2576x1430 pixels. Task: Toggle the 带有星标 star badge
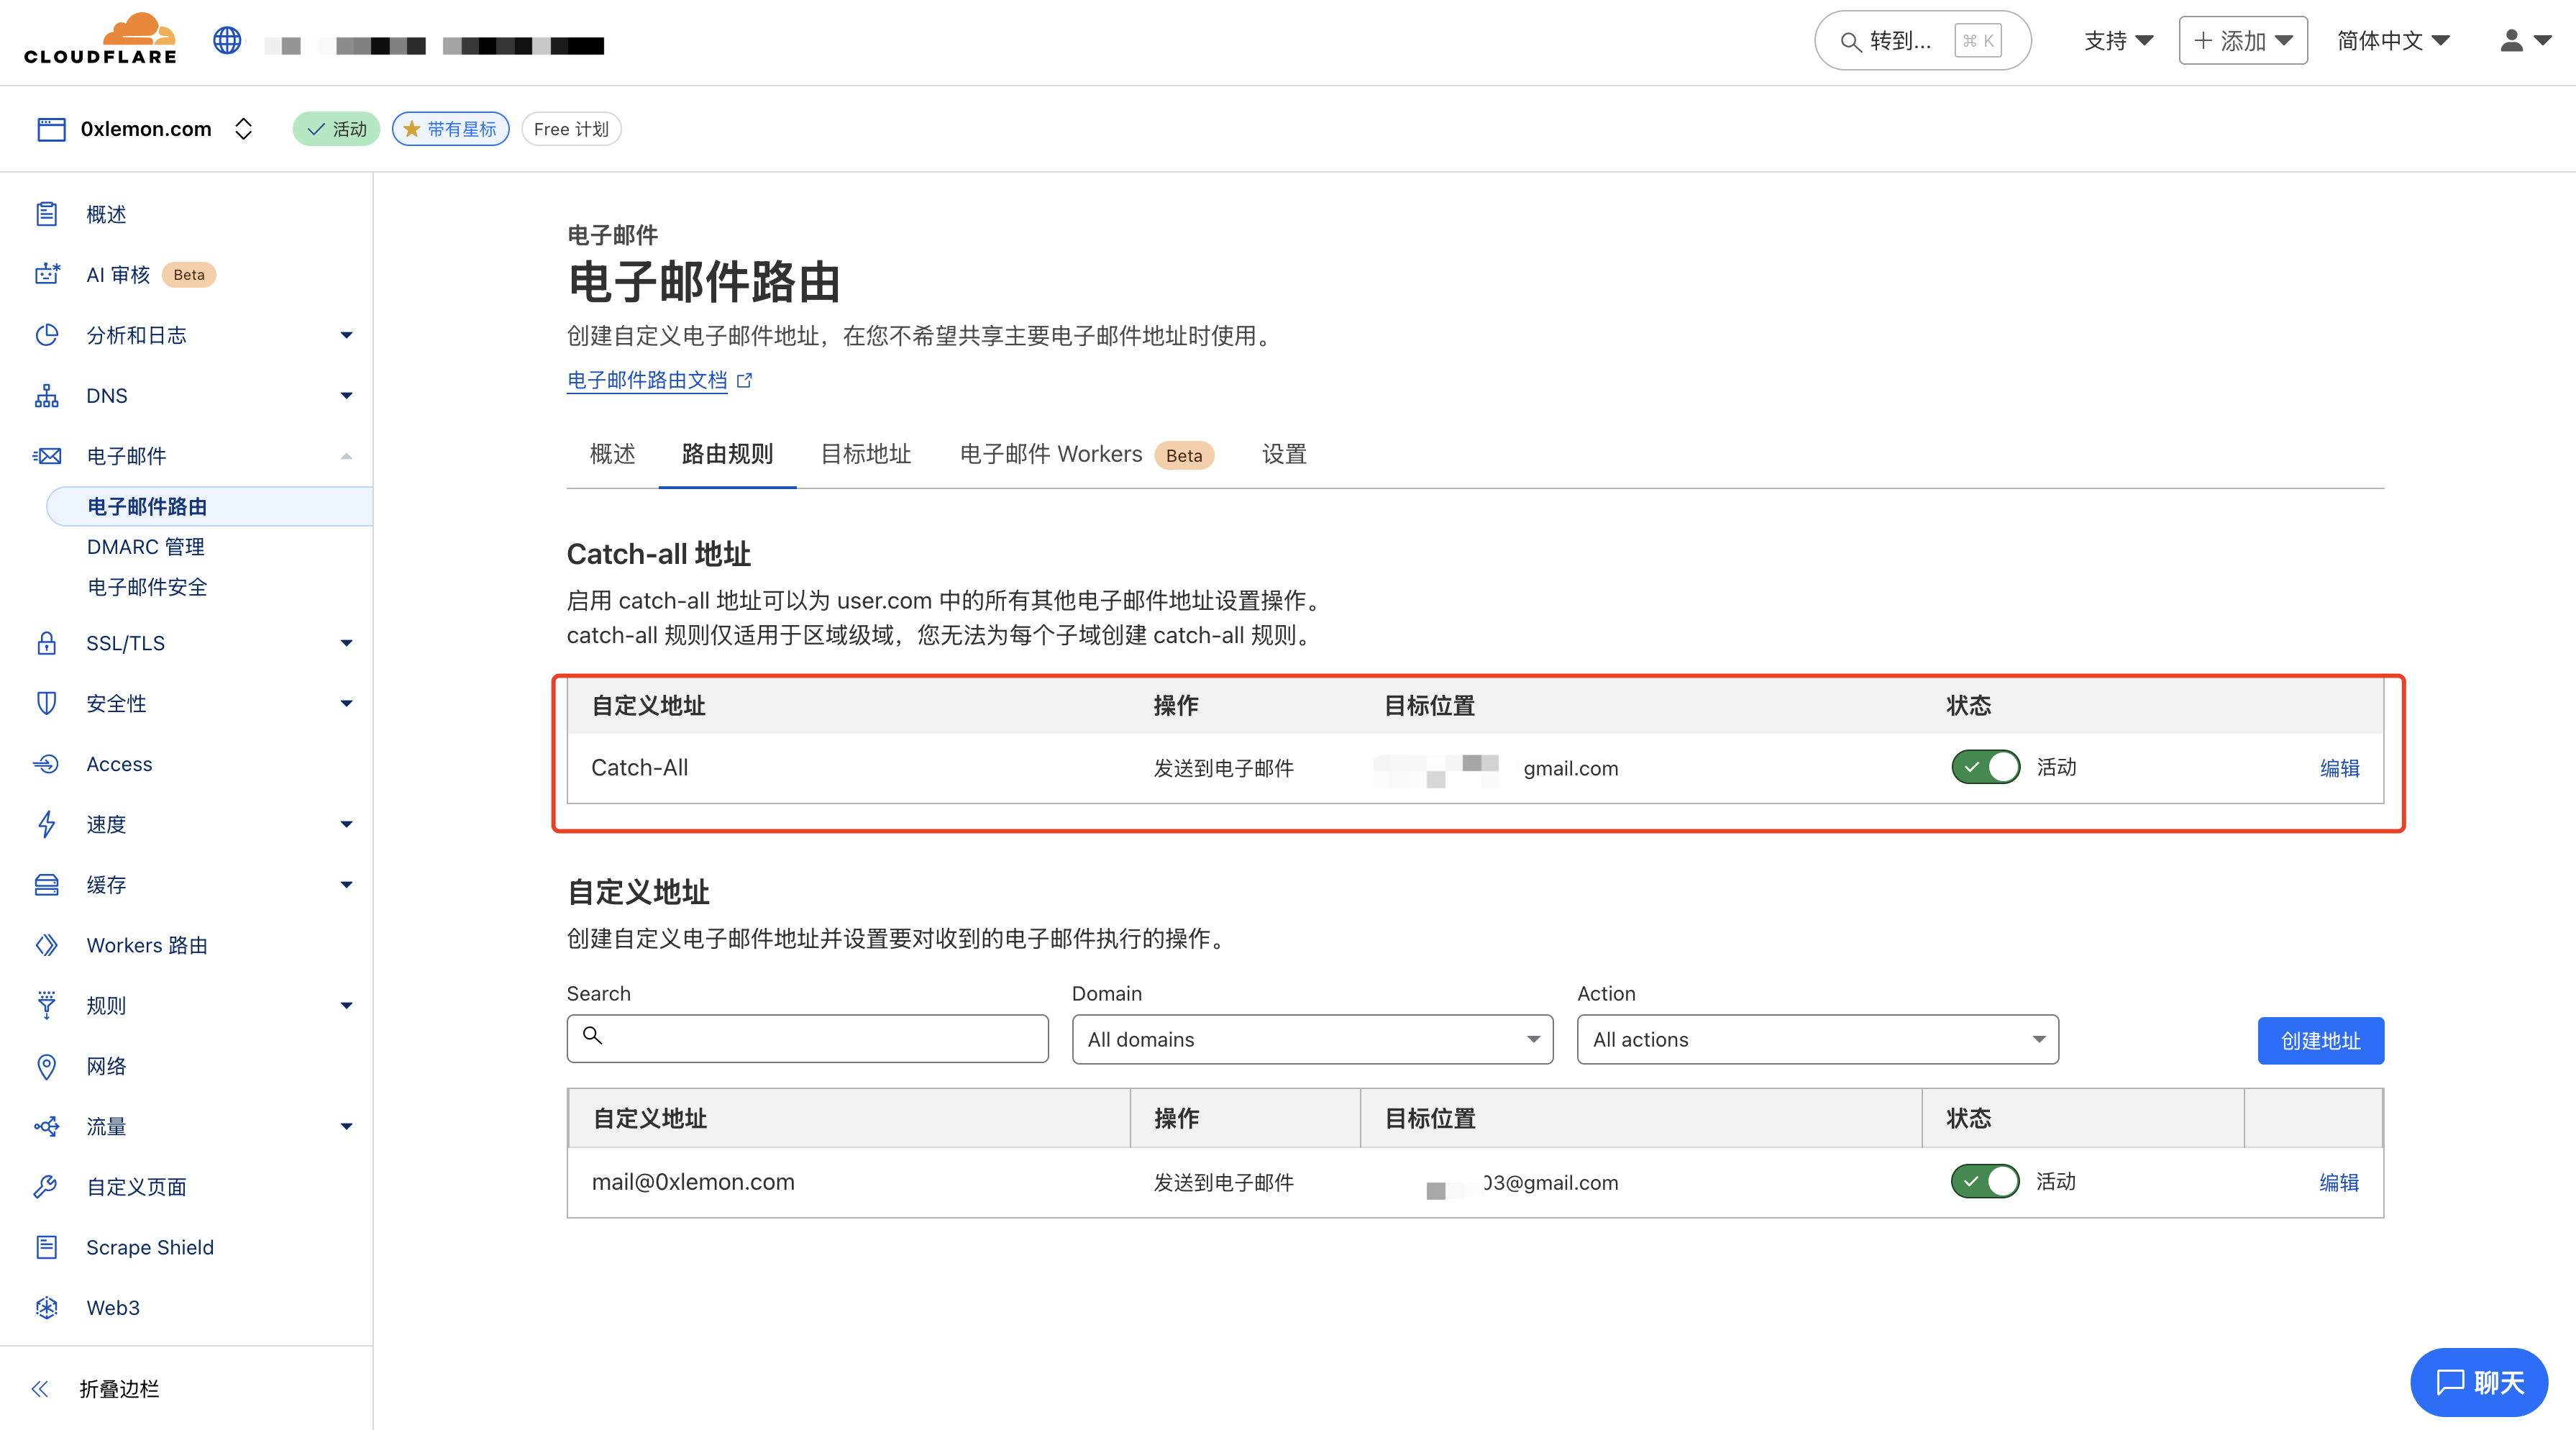pyautogui.click(x=451, y=129)
